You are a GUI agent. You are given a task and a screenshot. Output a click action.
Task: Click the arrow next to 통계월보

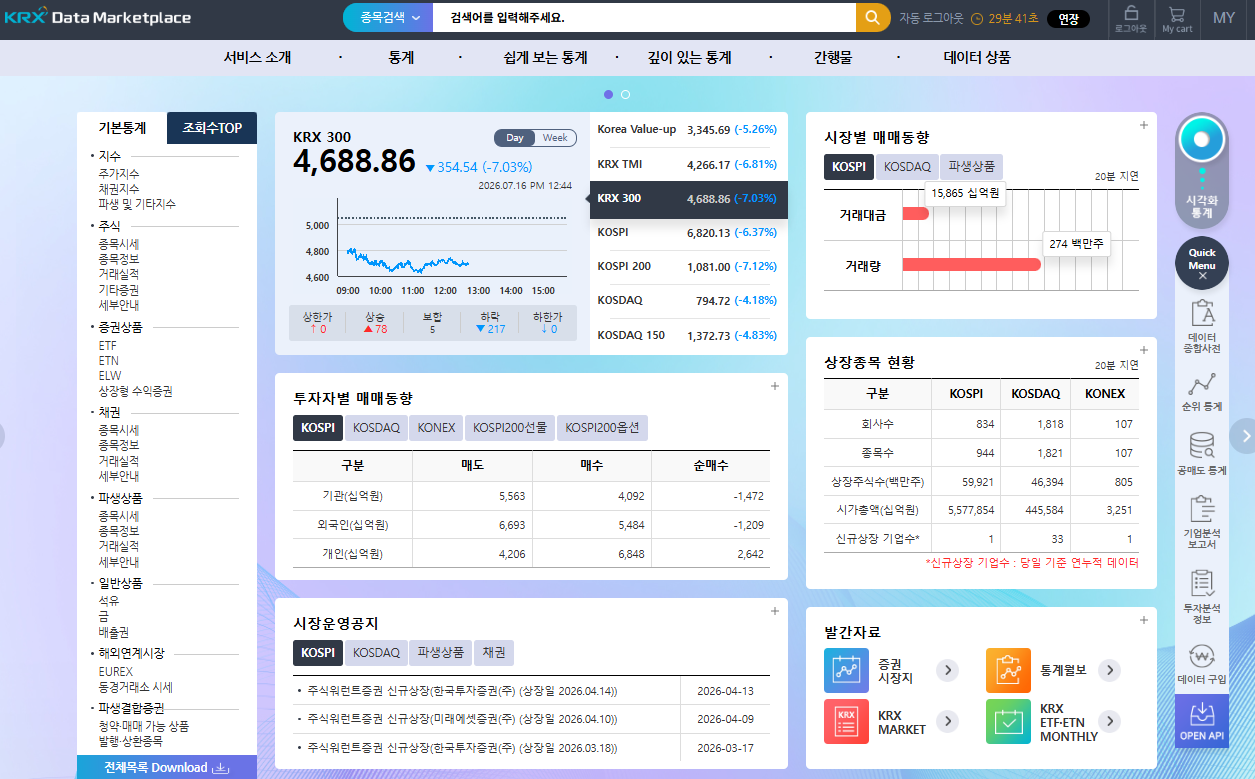coord(1109,670)
